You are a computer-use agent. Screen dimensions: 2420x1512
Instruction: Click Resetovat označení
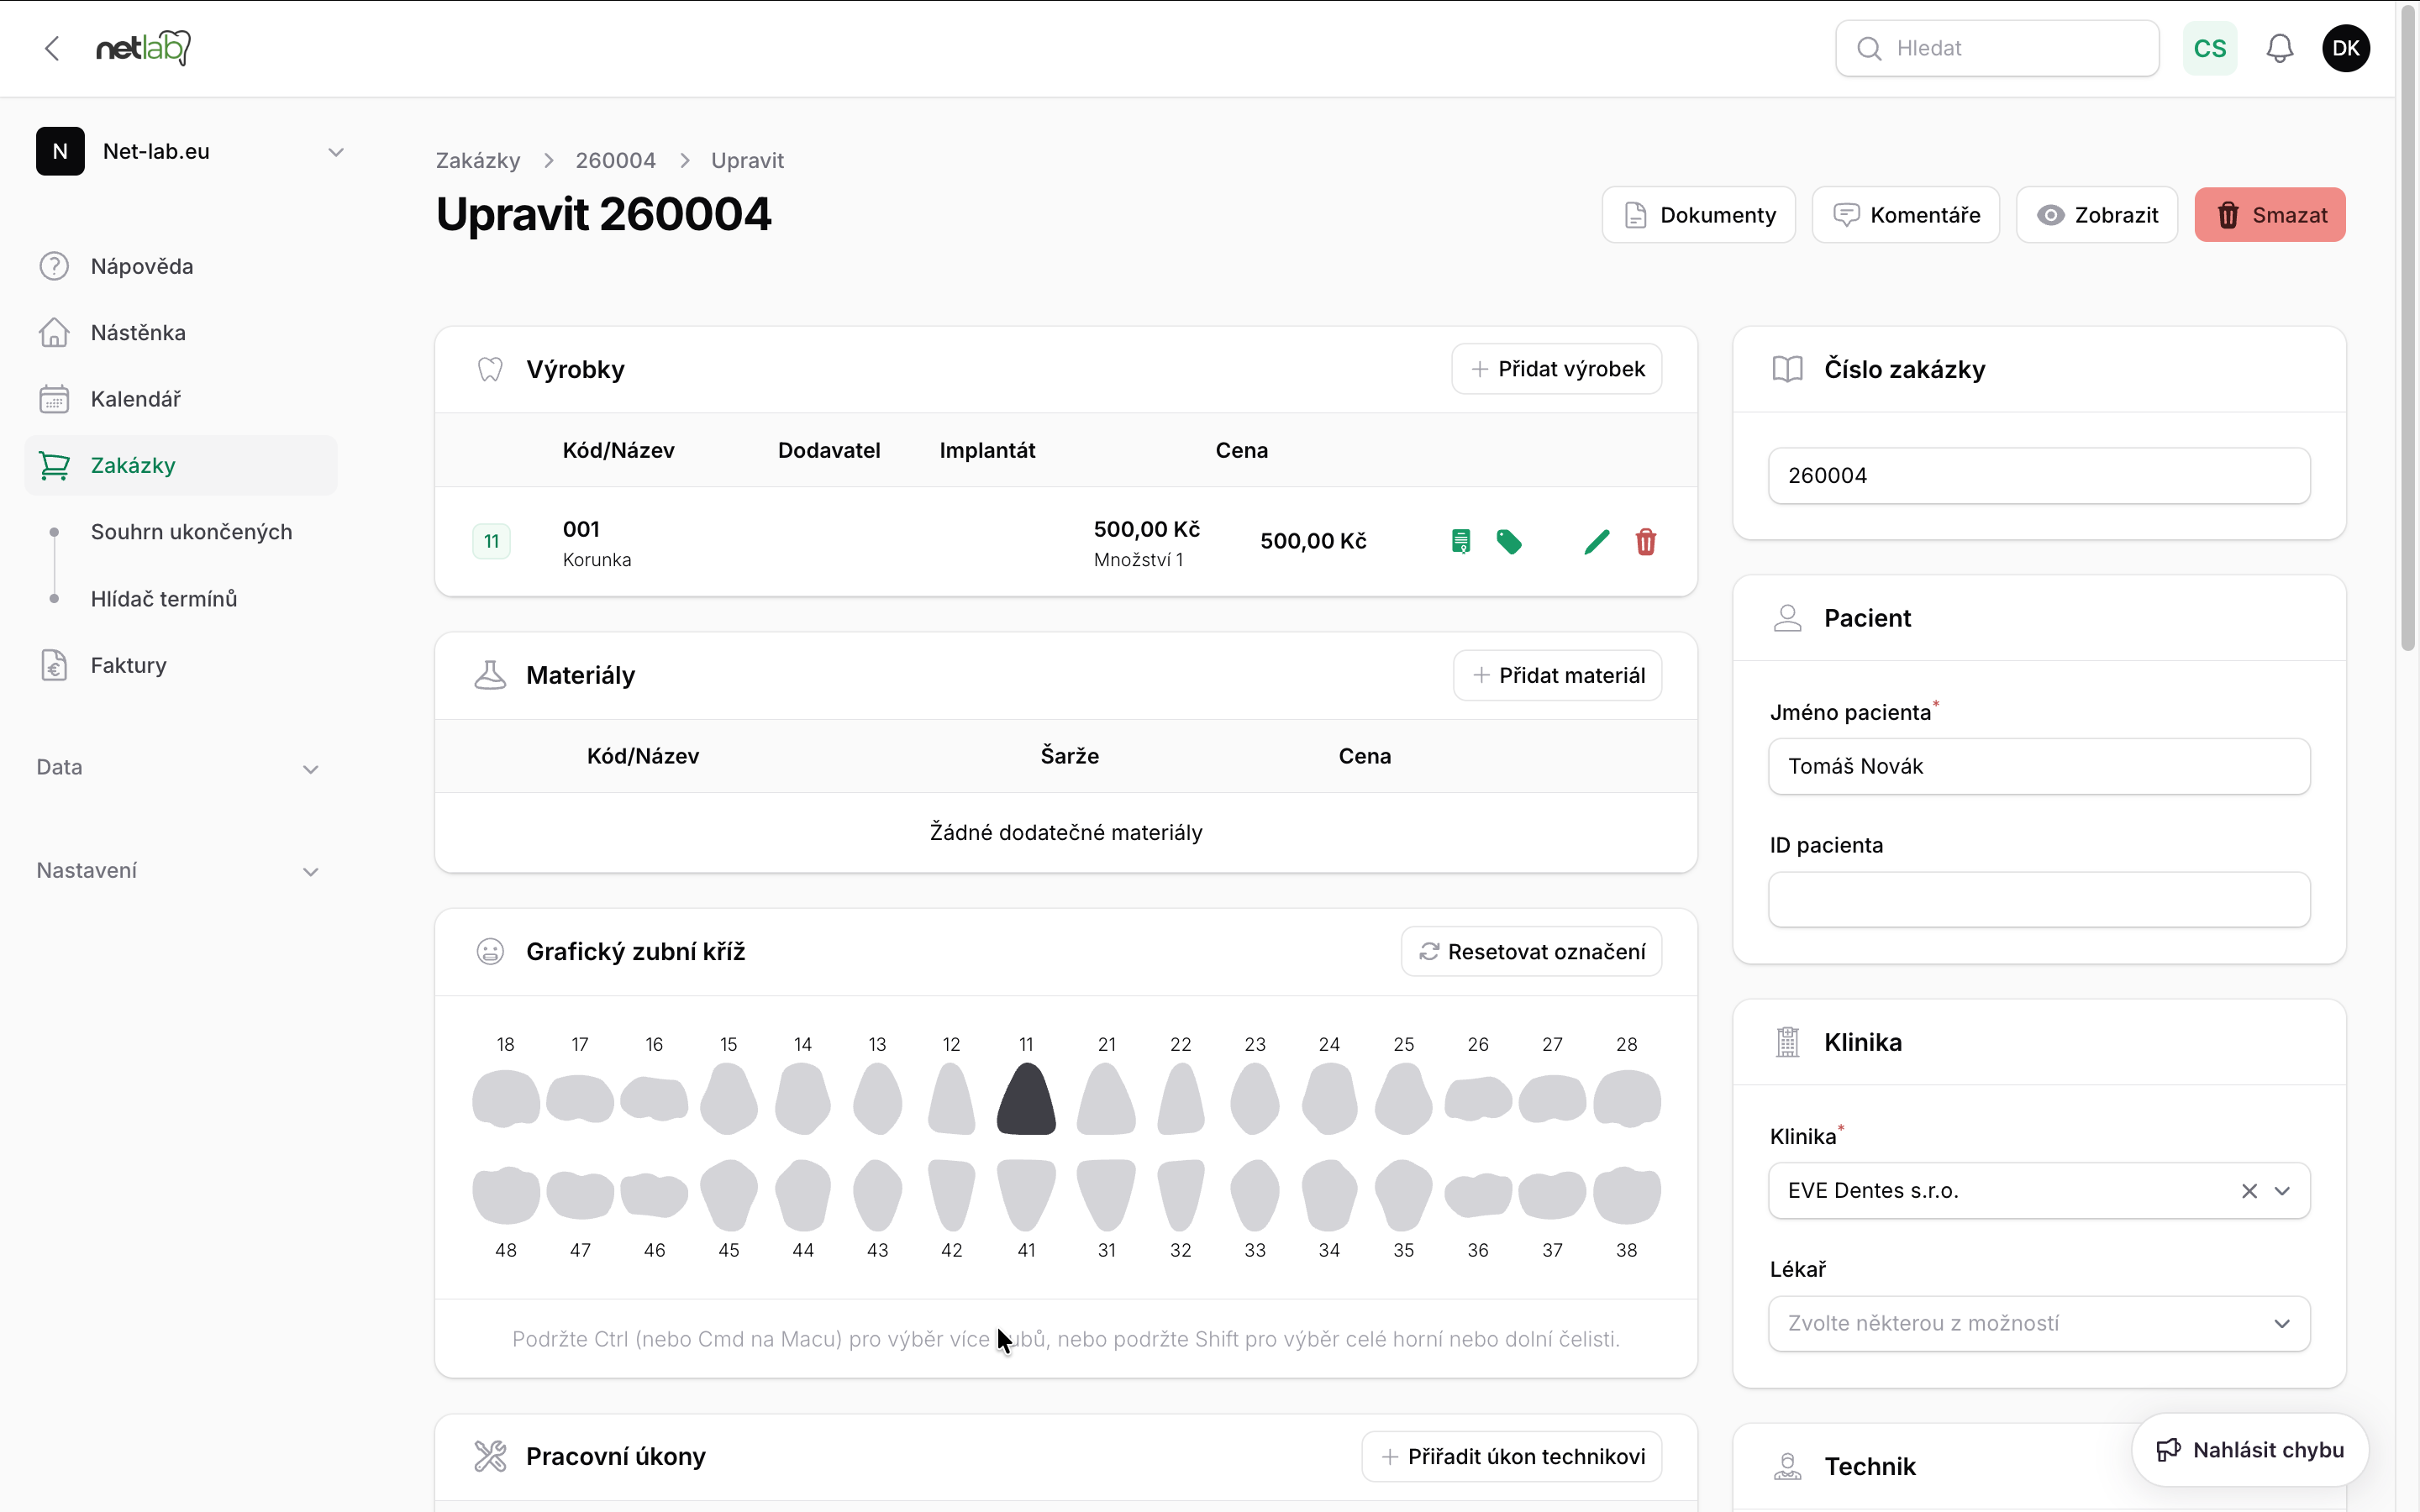coord(1531,951)
